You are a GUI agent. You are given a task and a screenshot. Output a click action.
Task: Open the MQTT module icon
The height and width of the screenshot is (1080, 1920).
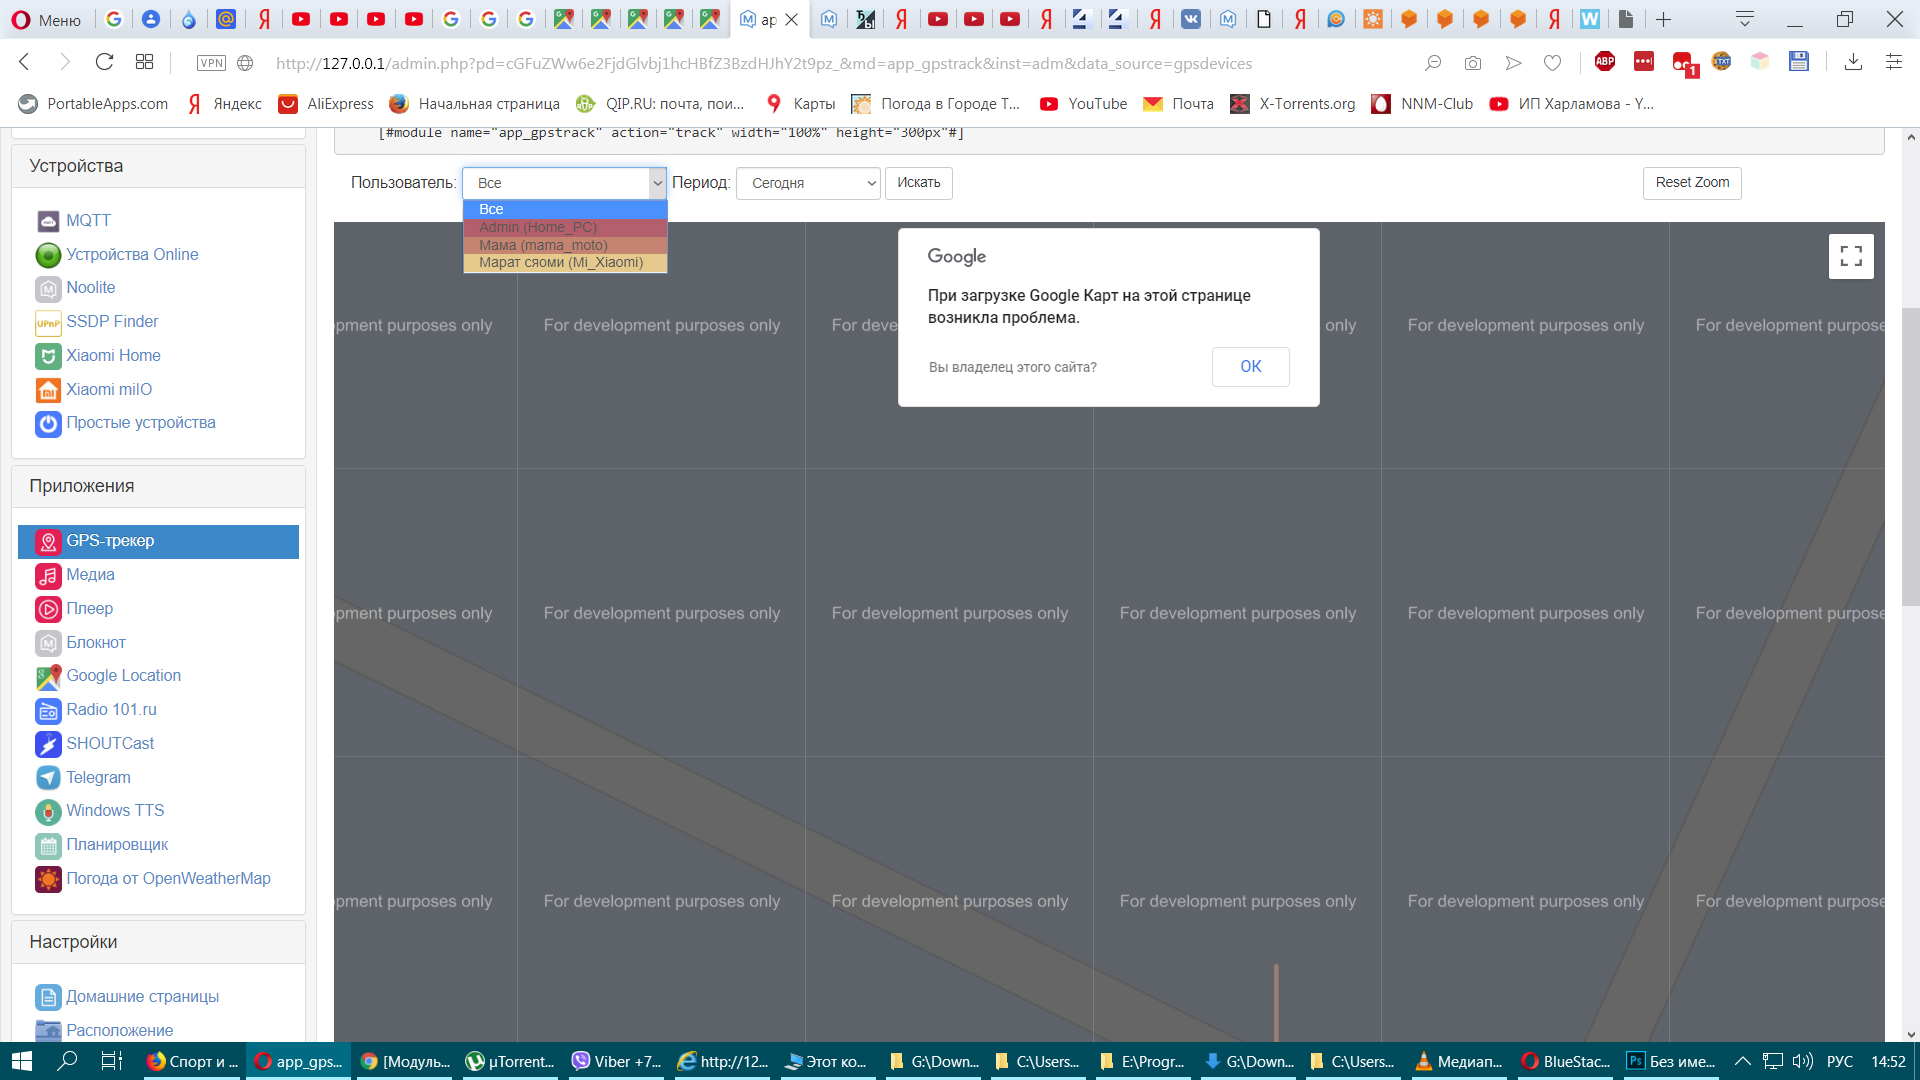pos(48,221)
